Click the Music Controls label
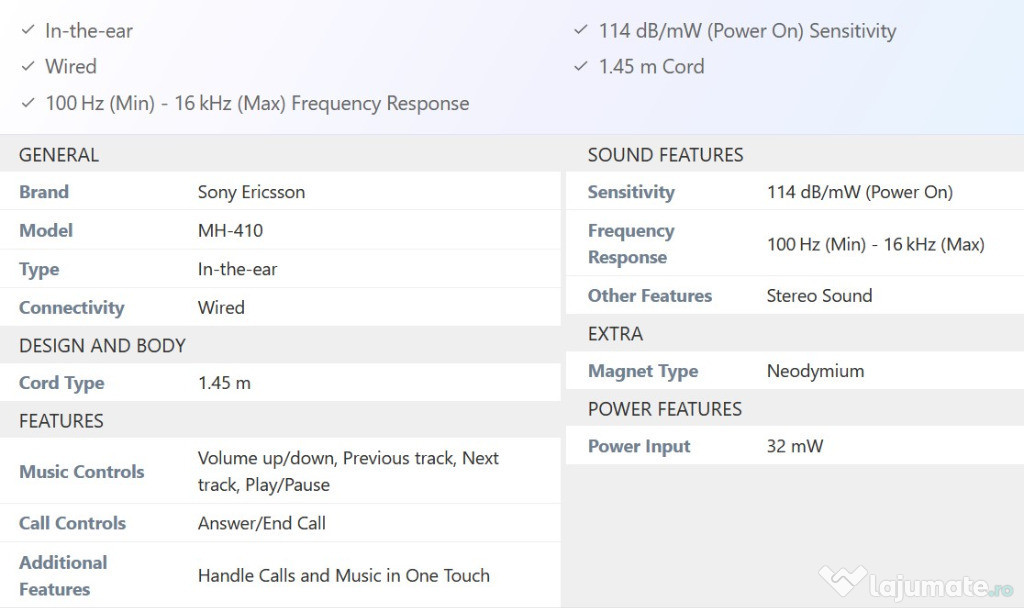Image resolution: width=1024 pixels, height=608 pixels. (x=82, y=472)
